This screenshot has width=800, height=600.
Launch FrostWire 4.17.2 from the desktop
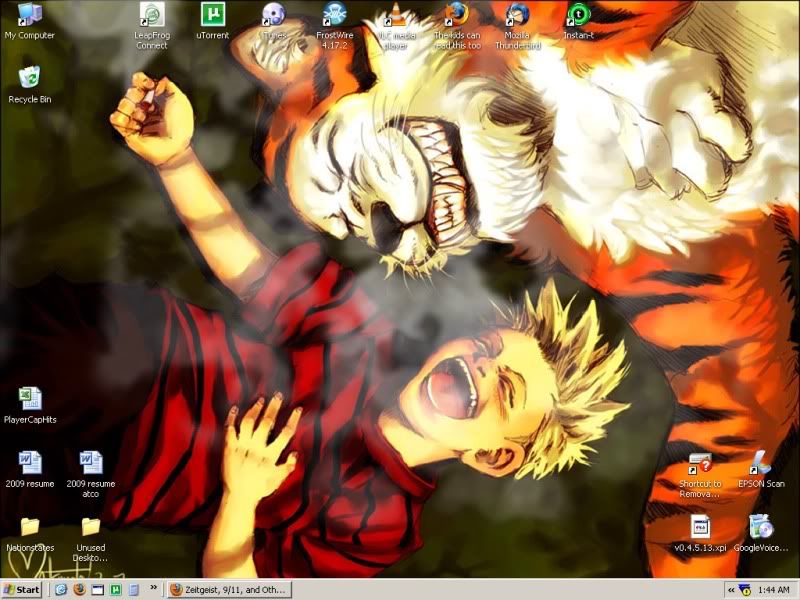coord(335,26)
